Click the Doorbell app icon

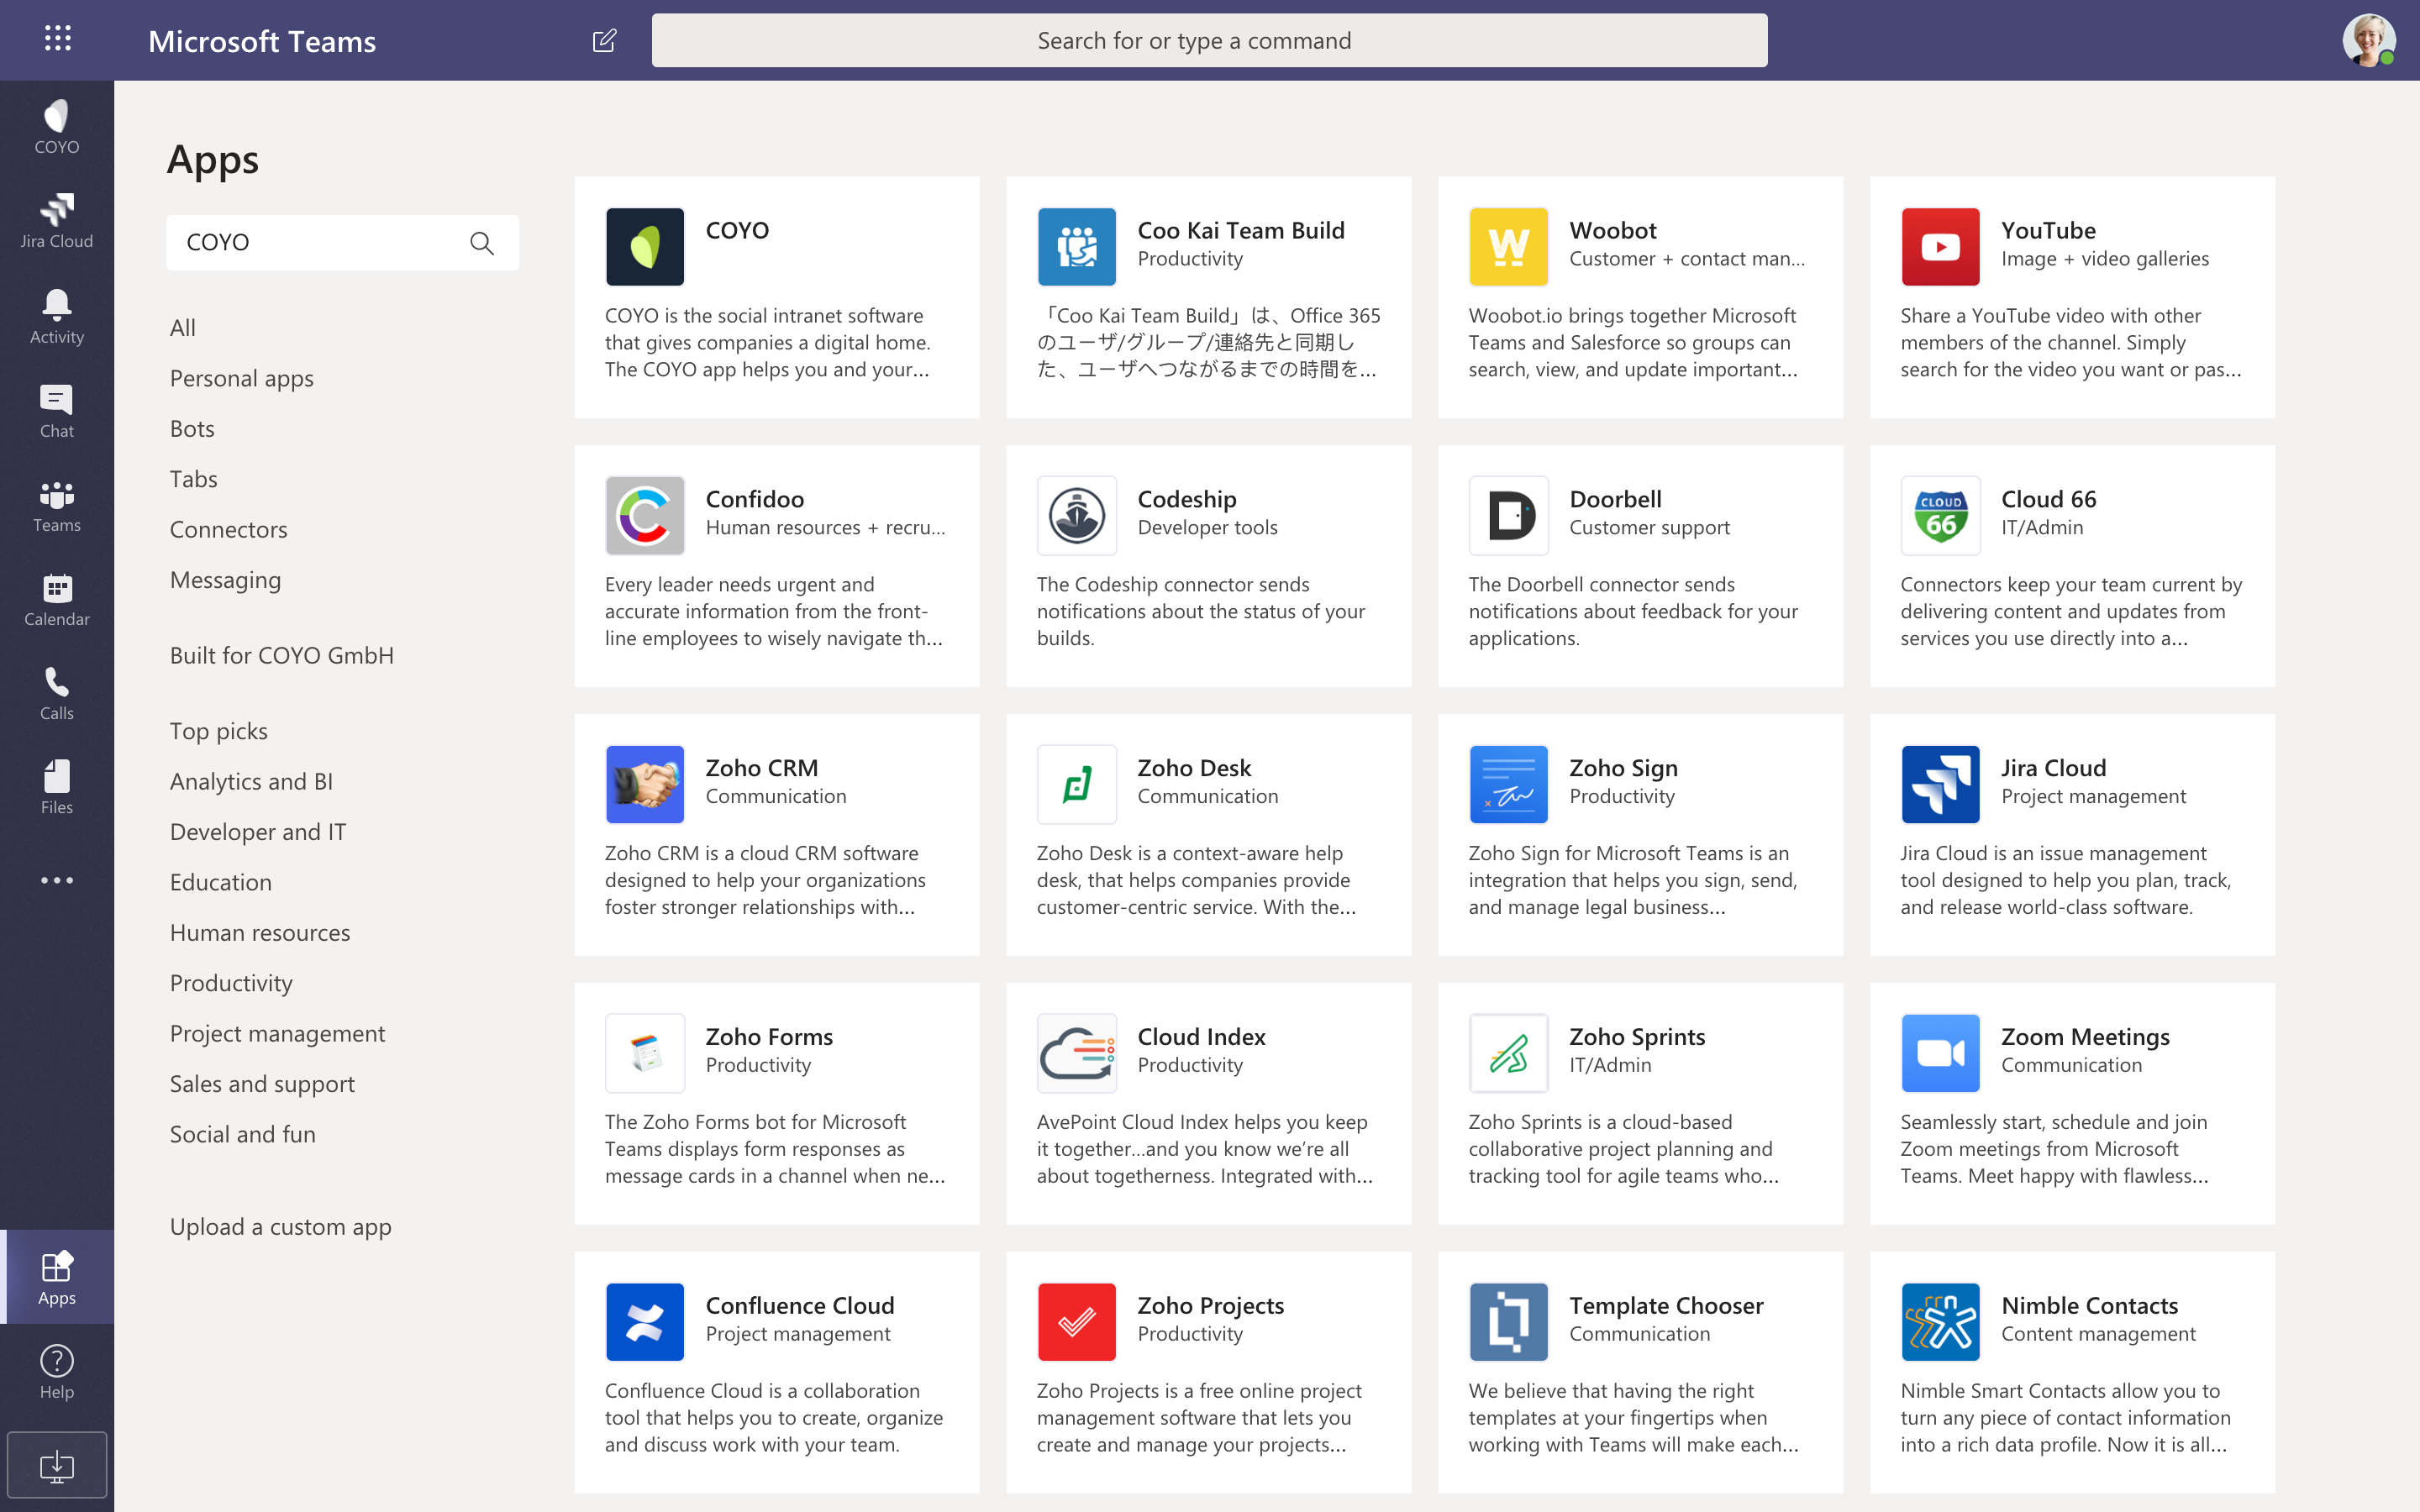(x=1509, y=516)
